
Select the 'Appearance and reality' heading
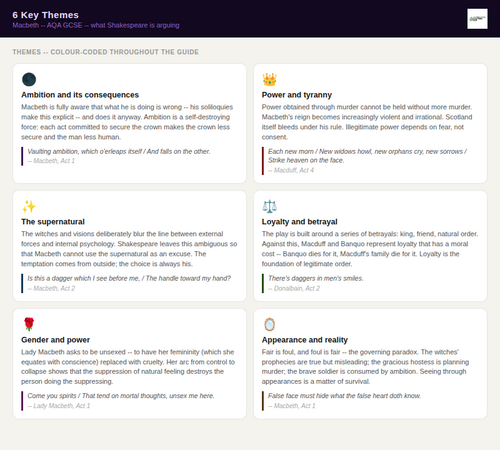click(305, 340)
